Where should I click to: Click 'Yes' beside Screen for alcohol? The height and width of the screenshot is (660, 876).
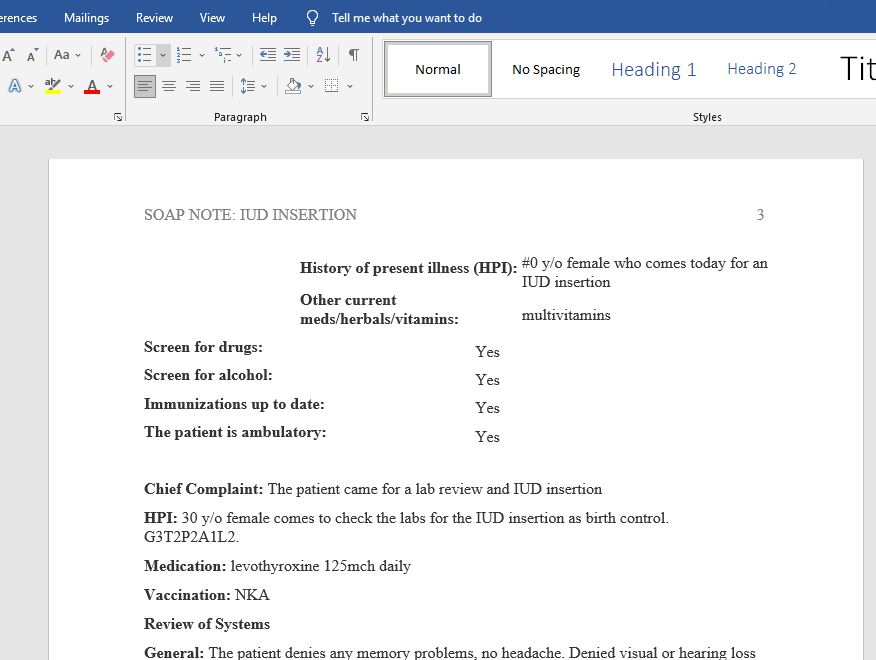click(x=487, y=380)
